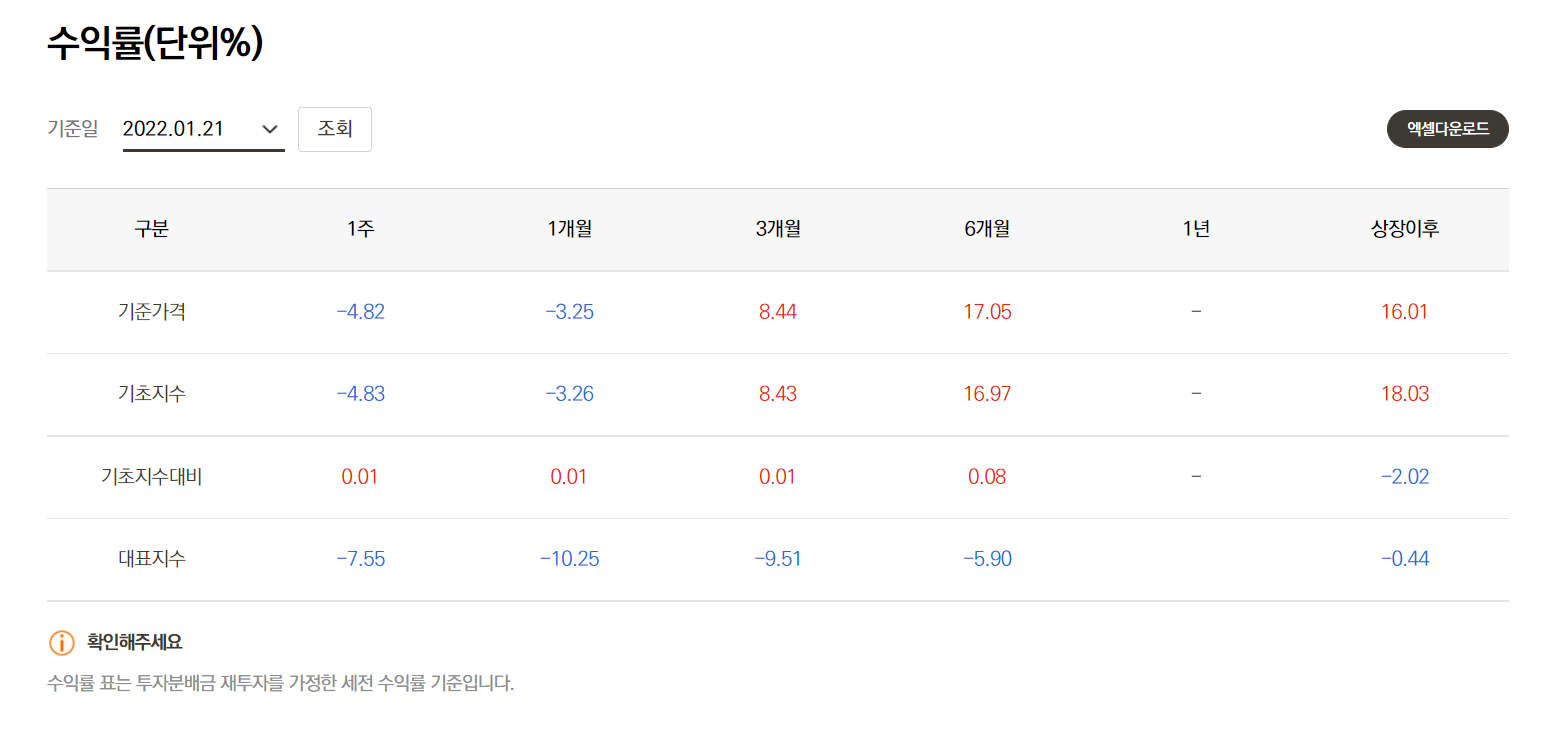Image resolution: width=1546 pixels, height=732 pixels.
Task: Click the 기초지수 row label
Action: coord(151,393)
